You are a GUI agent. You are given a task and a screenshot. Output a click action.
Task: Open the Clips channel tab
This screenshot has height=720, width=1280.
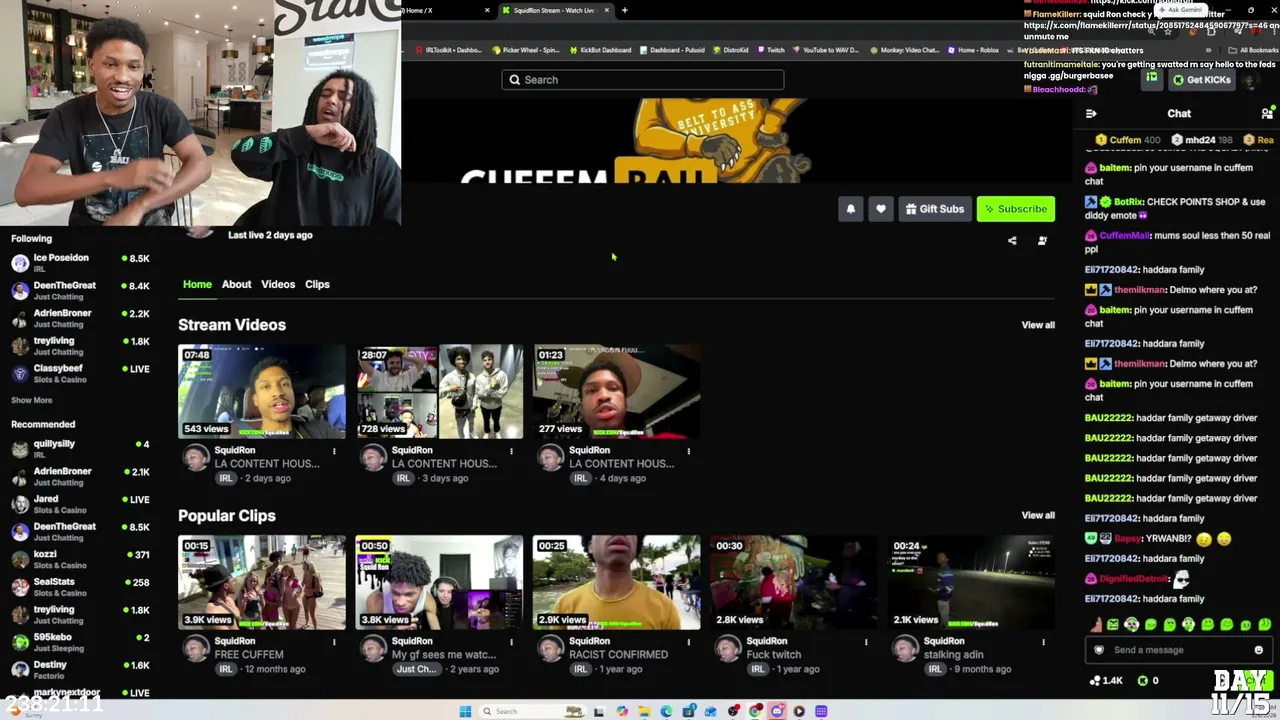[x=317, y=284]
